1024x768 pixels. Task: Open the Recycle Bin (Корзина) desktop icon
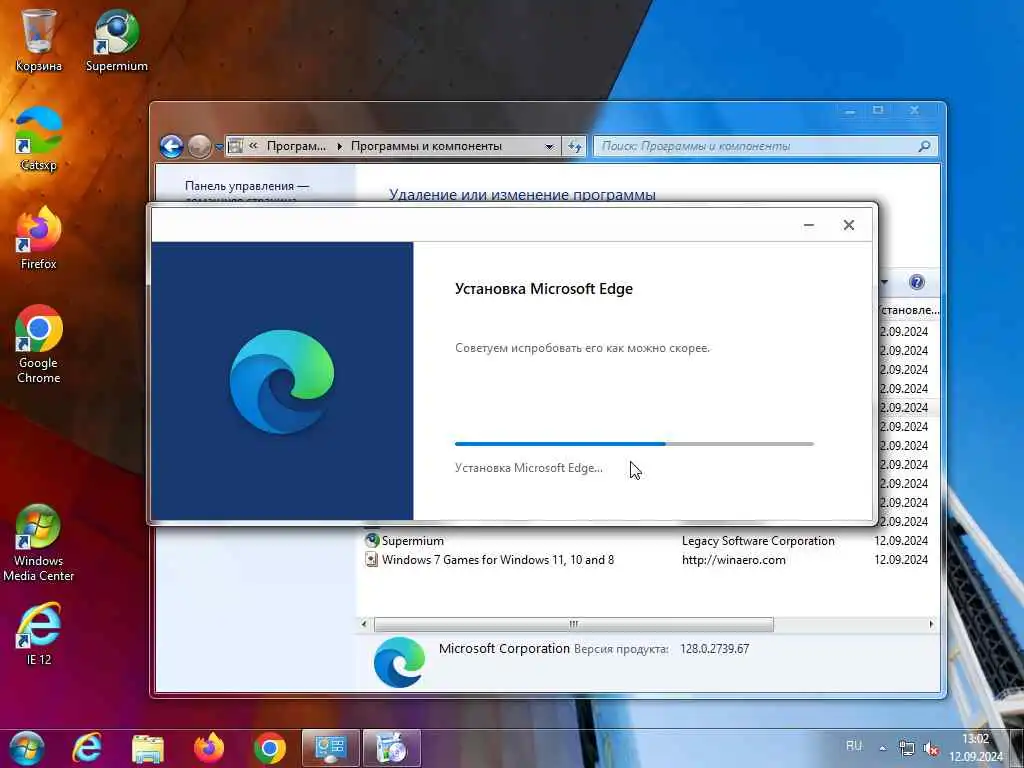pyautogui.click(x=39, y=39)
